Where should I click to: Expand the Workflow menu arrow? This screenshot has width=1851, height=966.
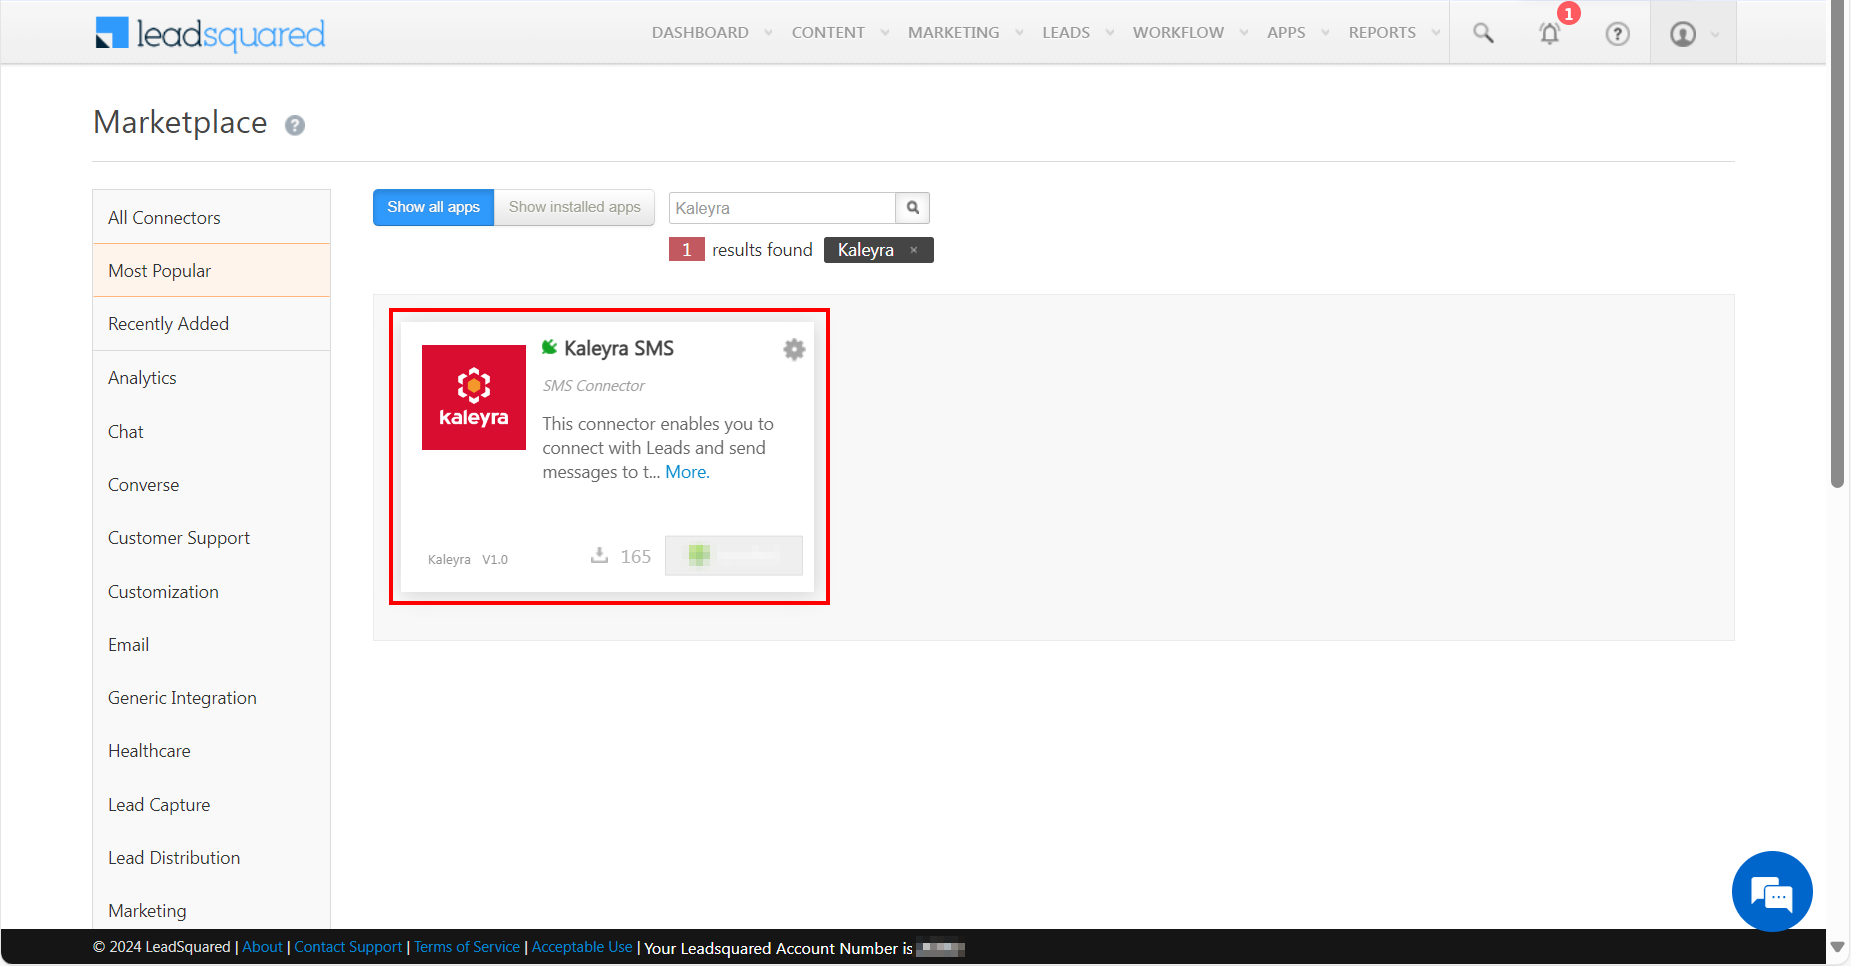point(1244,33)
